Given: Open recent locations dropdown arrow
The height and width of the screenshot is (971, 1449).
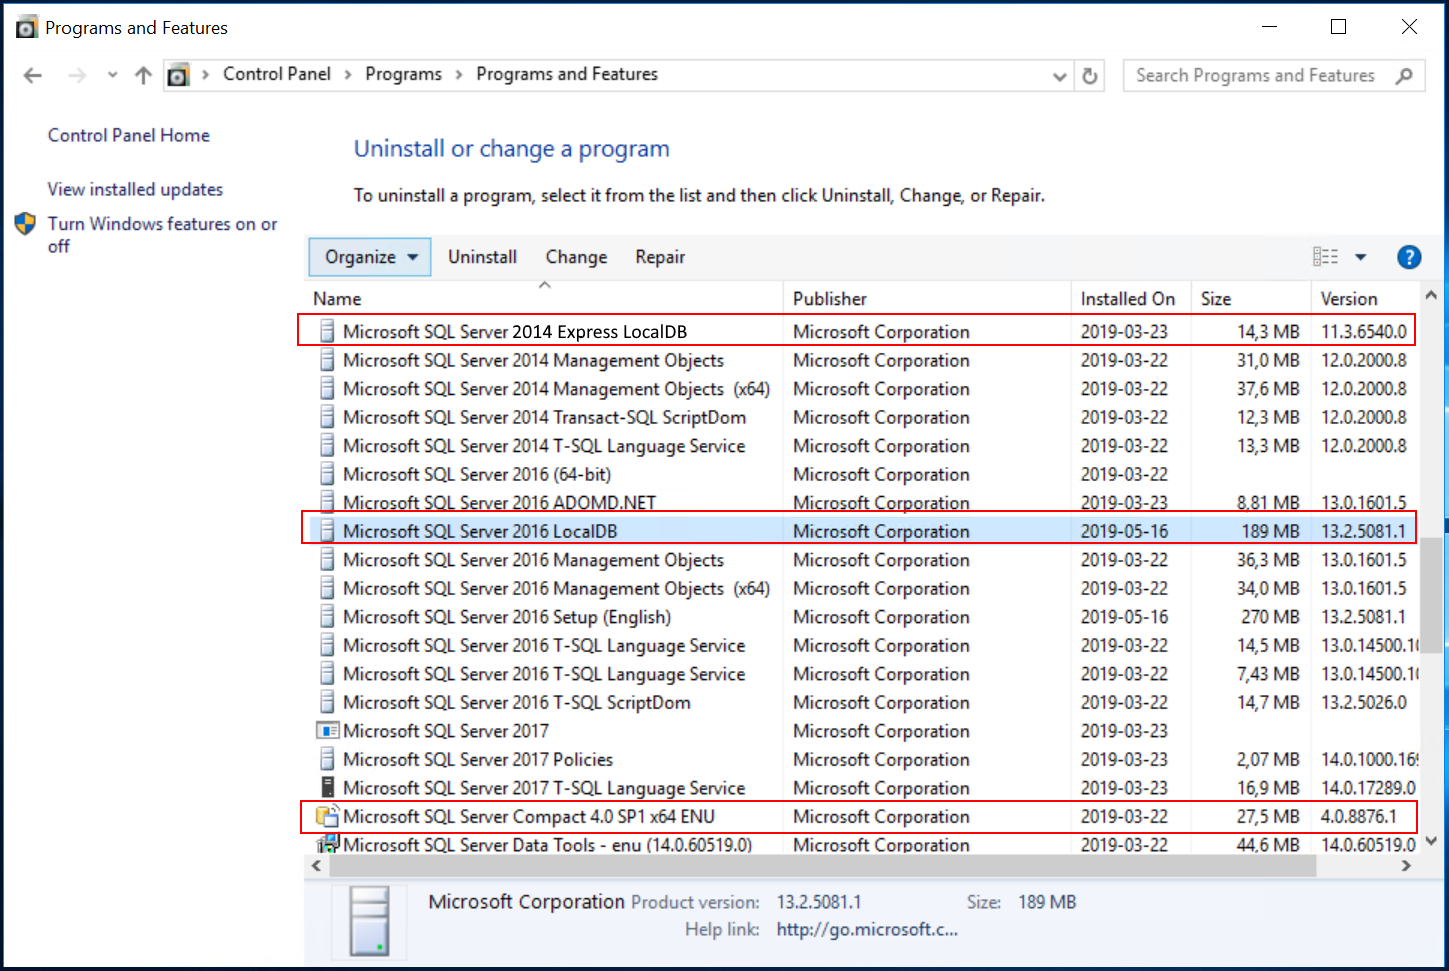Looking at the screenshot, I should click(112, 75).
